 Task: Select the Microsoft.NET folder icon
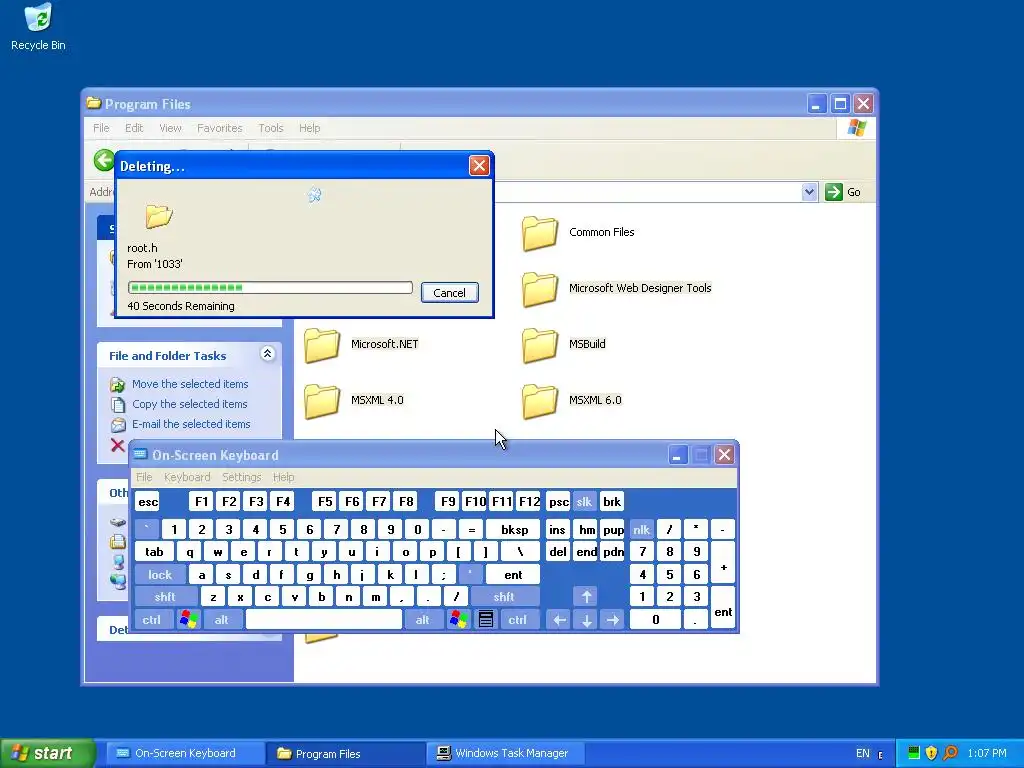(322, 345)
